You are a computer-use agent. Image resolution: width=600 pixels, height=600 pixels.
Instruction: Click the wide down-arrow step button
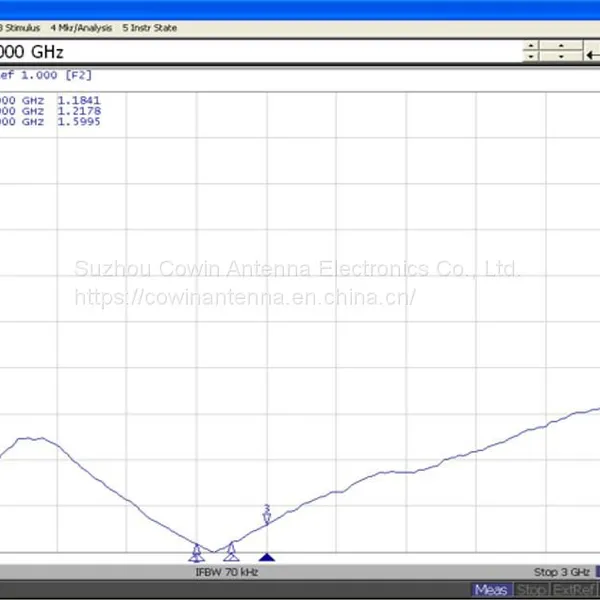[x=561, y=56]
